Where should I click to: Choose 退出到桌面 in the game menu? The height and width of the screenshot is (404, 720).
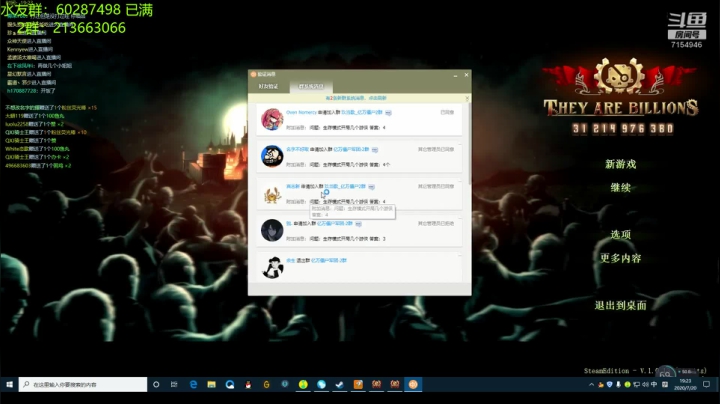[x=621, y=305]
